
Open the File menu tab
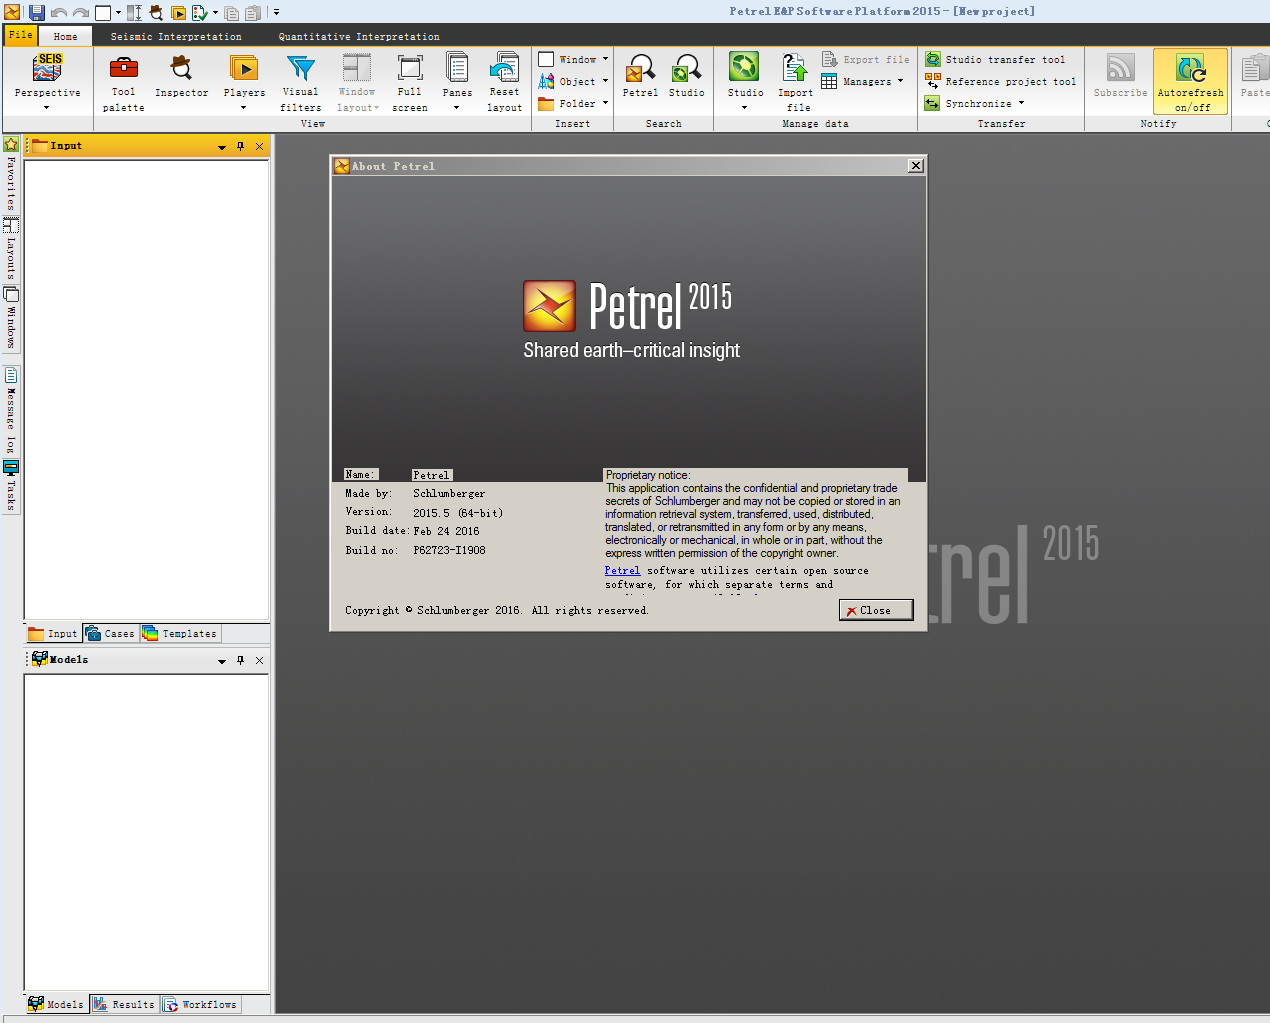(x=21, y=35)
